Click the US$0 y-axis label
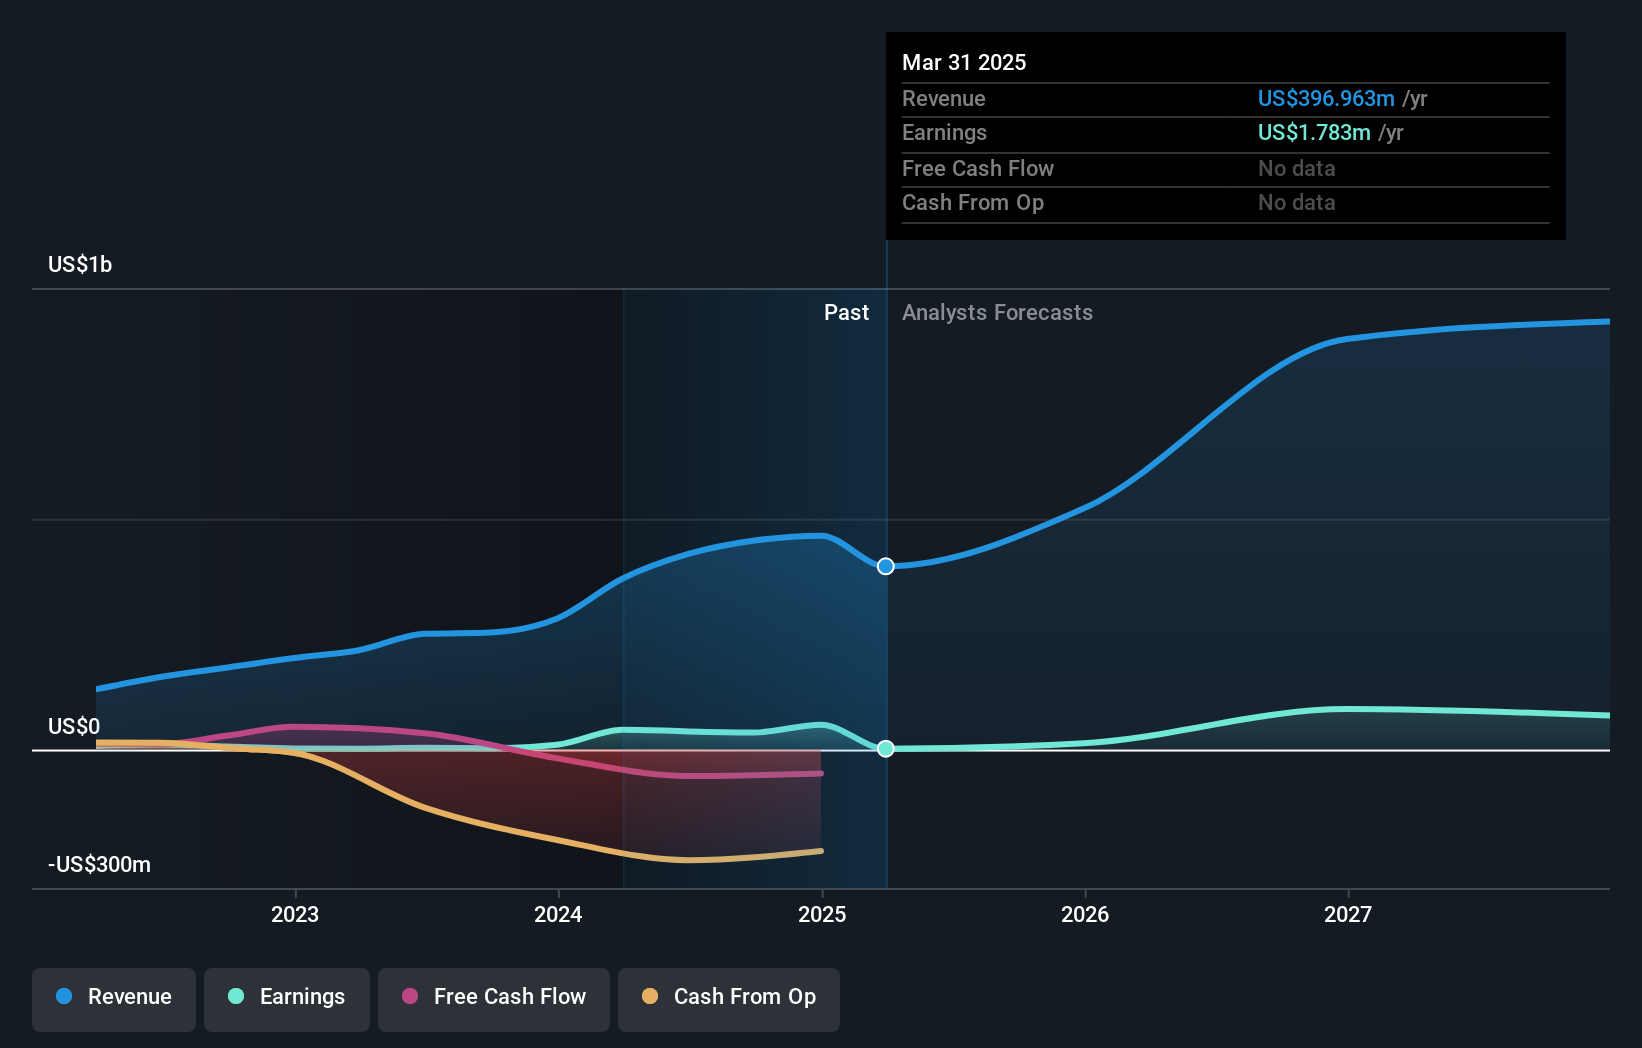This screenshot has height=1048, width=1642. 74,726
